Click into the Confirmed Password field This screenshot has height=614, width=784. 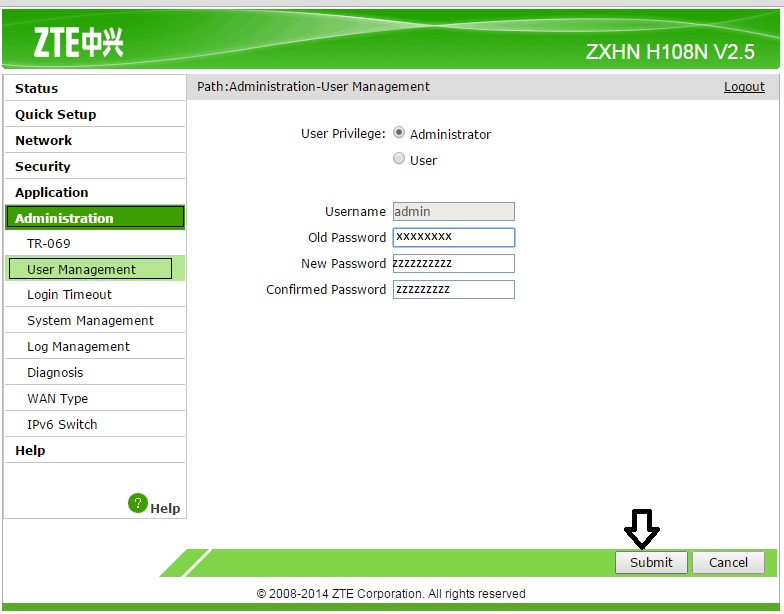coord(454,290)
